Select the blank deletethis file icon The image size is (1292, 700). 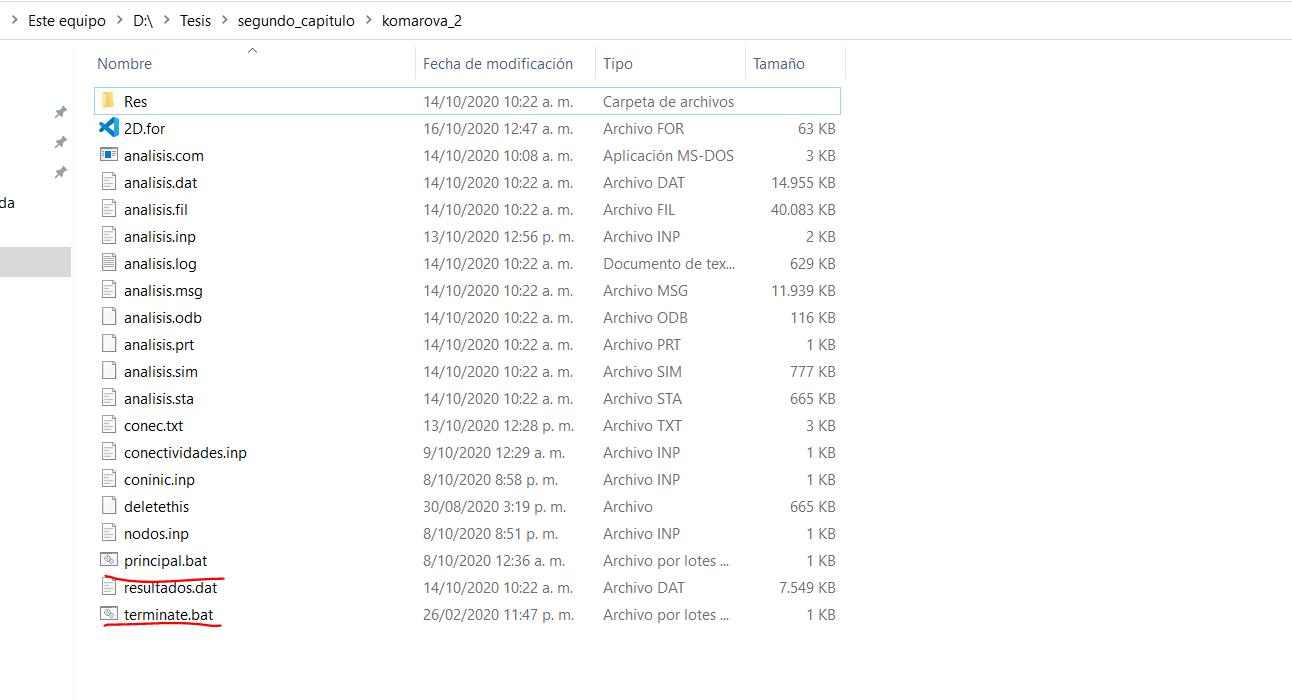pyautogui.click(x=109, y=506)
